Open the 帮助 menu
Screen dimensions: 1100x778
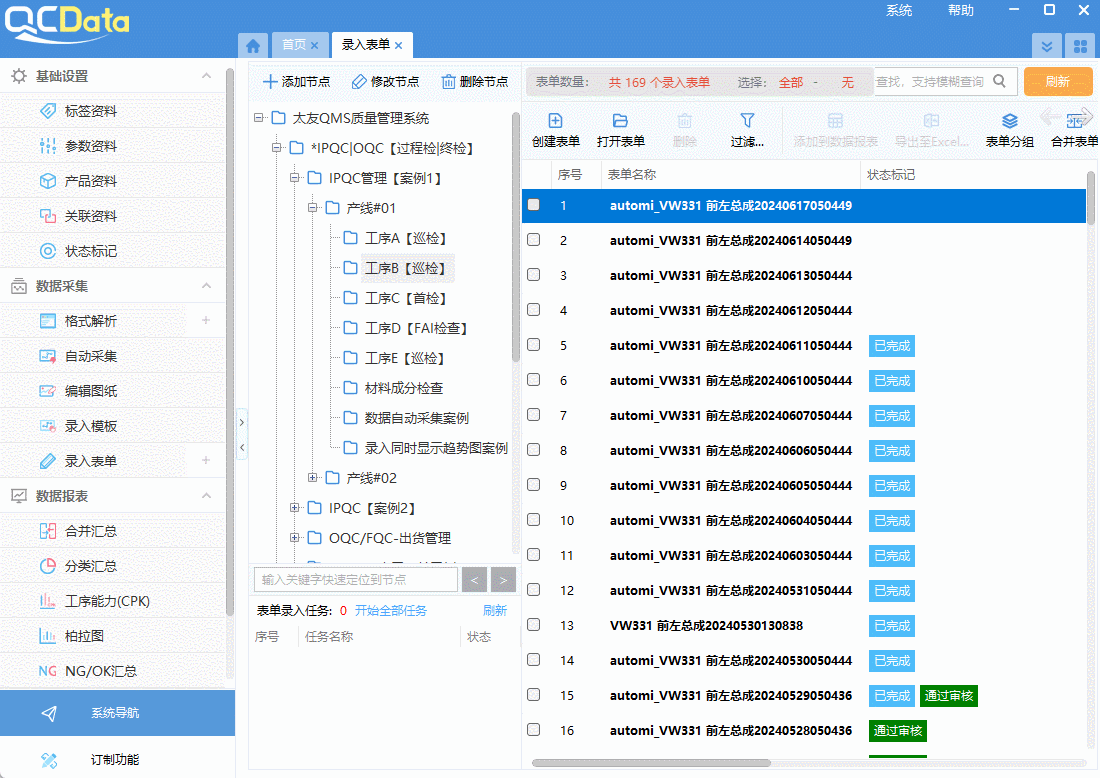click(960, 10)
